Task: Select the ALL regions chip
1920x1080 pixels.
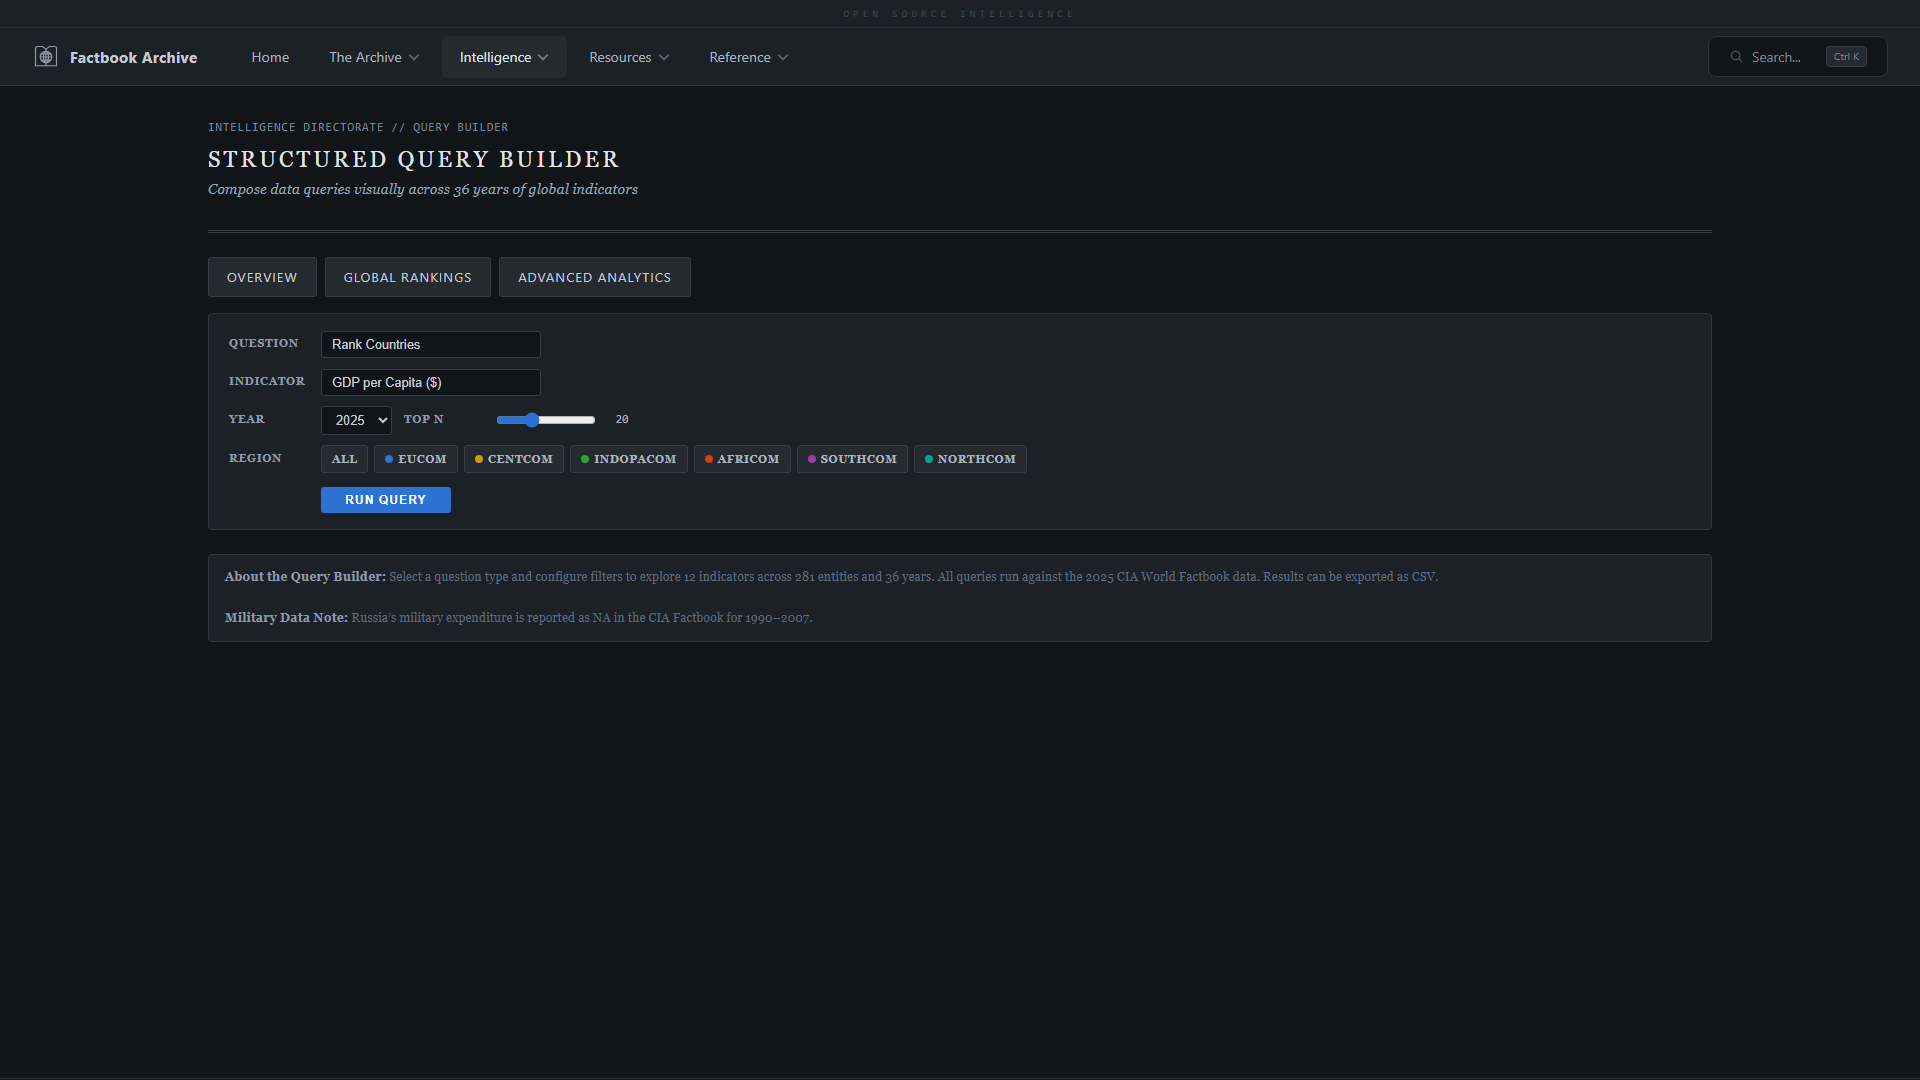Action: click(x=344, y=459)
